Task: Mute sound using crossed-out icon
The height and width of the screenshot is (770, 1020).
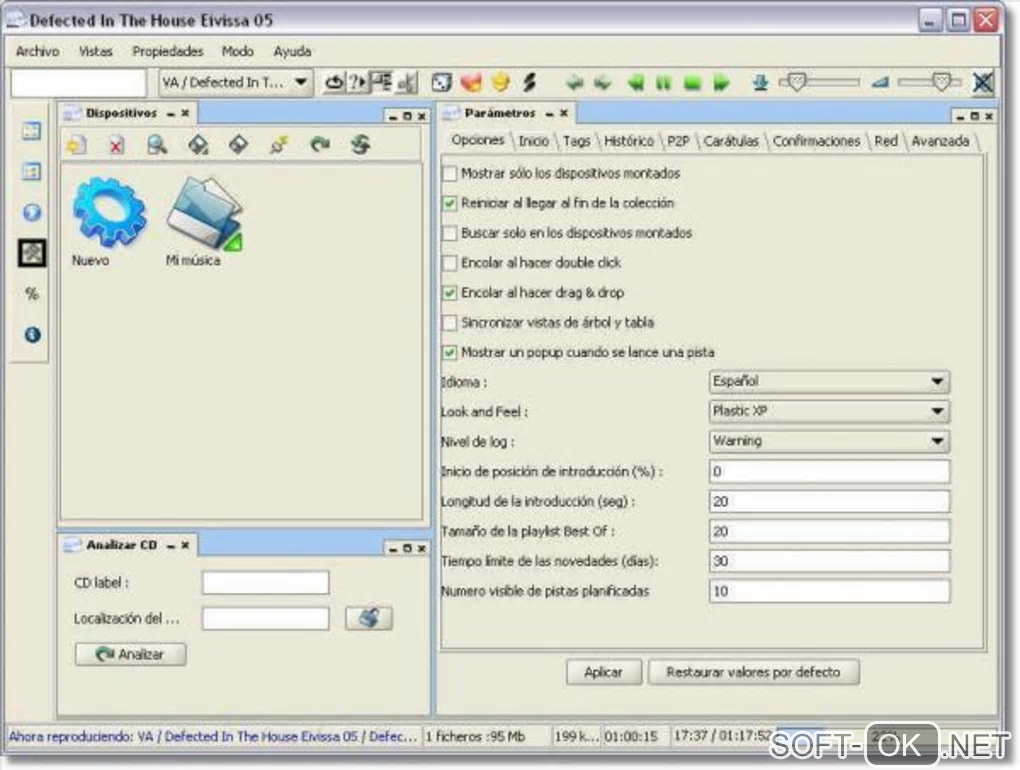Action: click(983, 83)
